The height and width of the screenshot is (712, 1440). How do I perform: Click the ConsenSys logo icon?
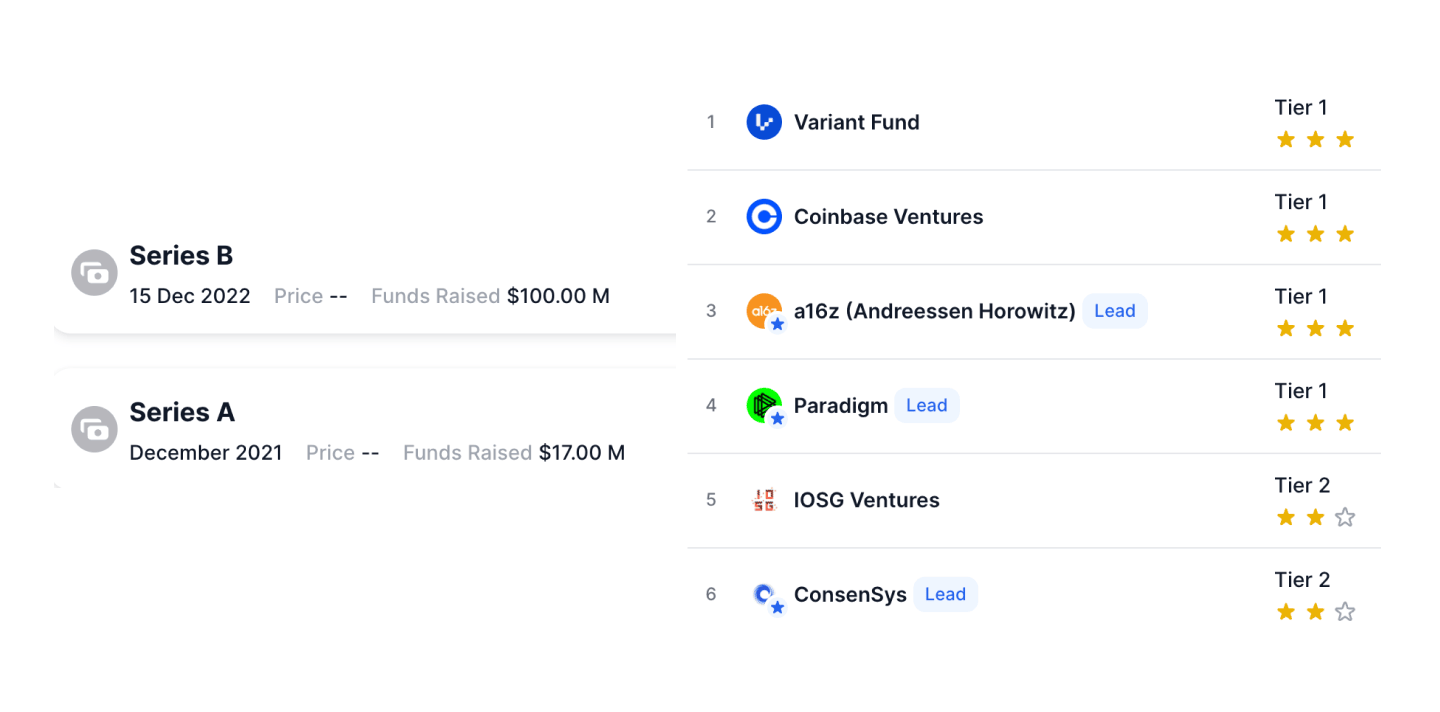point(764,594)
